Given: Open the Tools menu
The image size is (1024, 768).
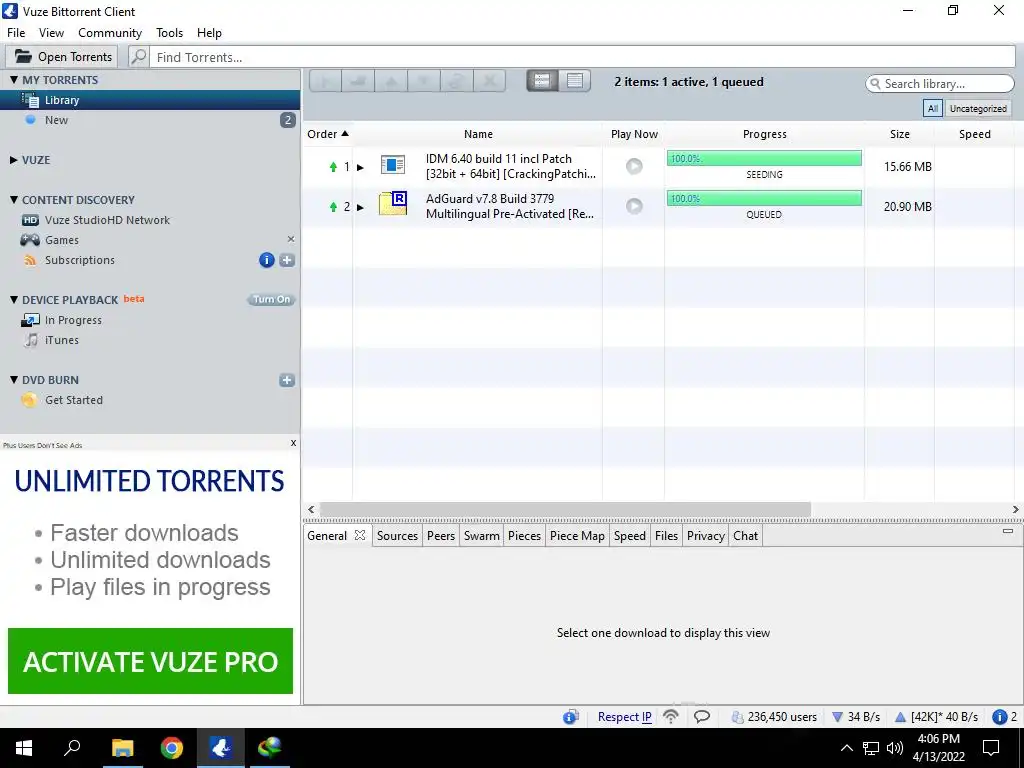Looking at the screenshot, I should pyautogui.click(x=169, y=33).
